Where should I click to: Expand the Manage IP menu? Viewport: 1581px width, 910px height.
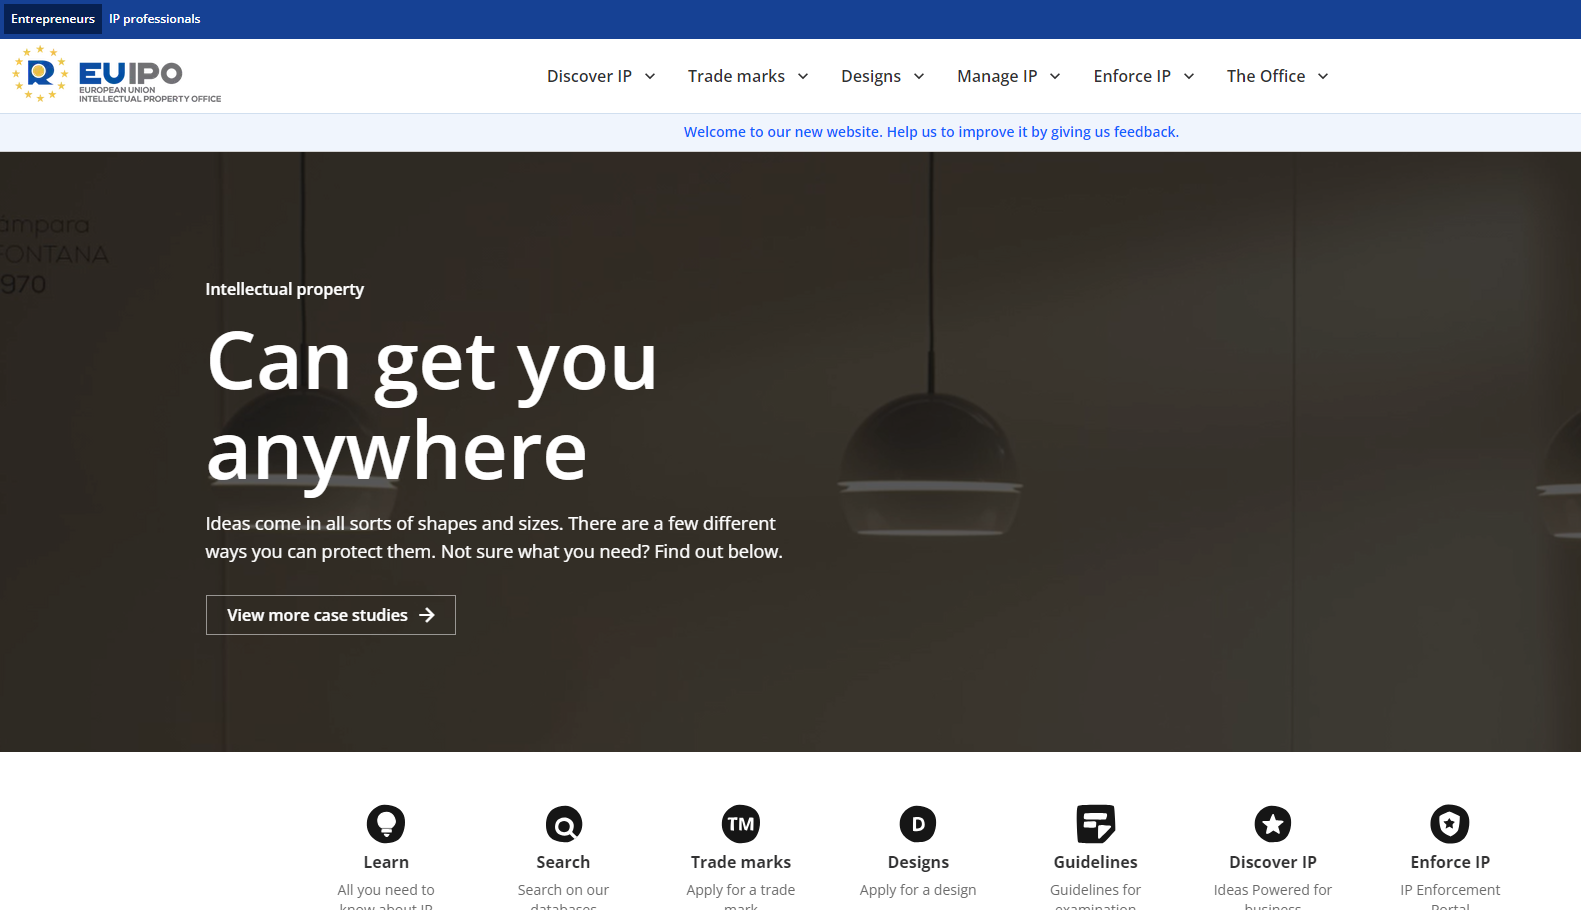point(1008,76)
